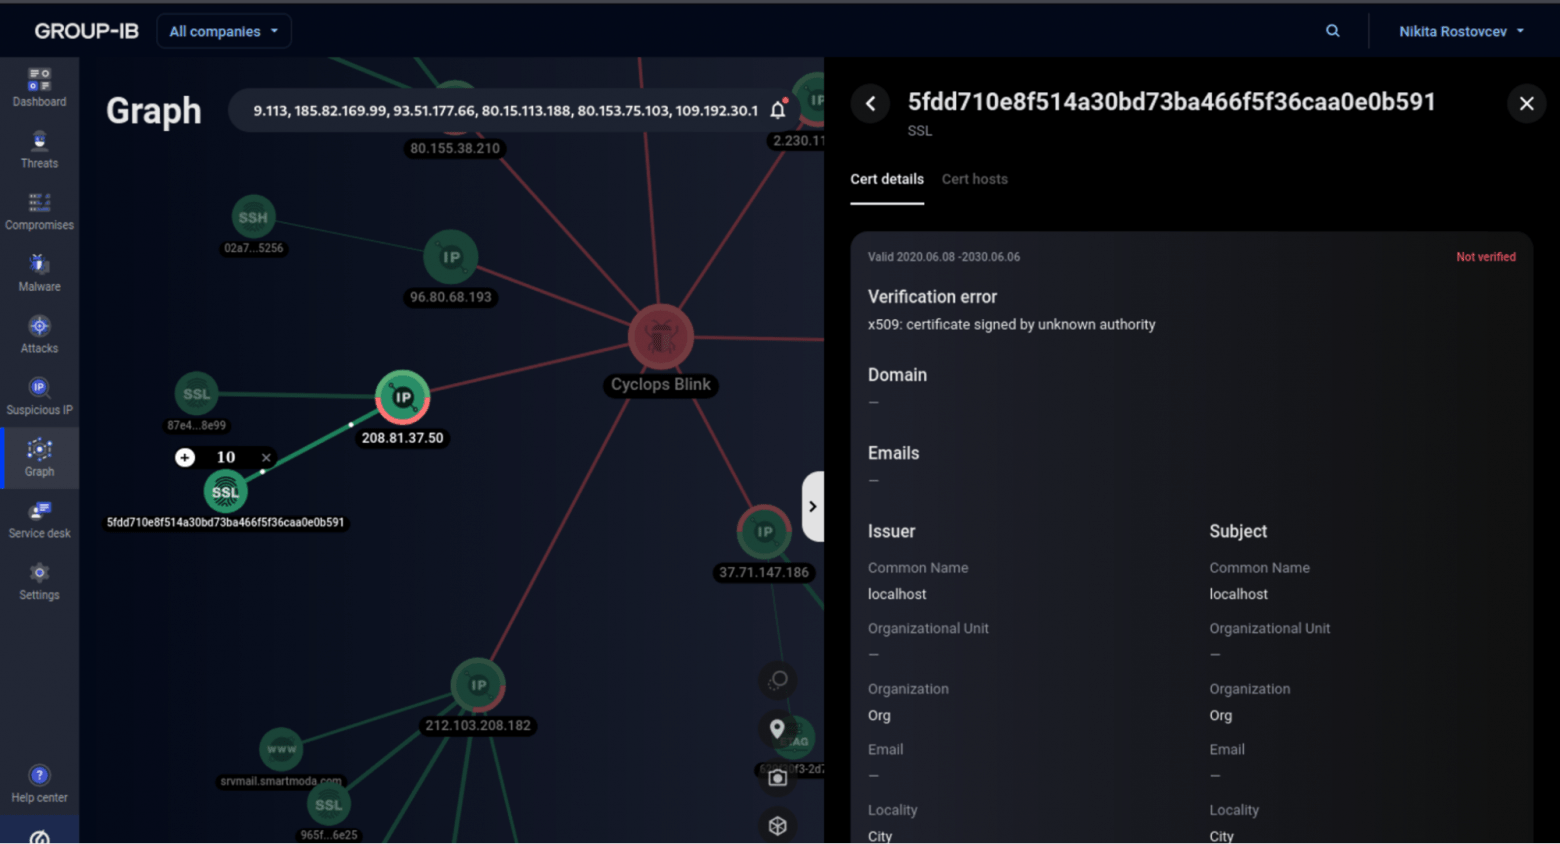Select the Cert details tab
The image size is (1560, 844).
pyautogui.click(x=887, y=179)
